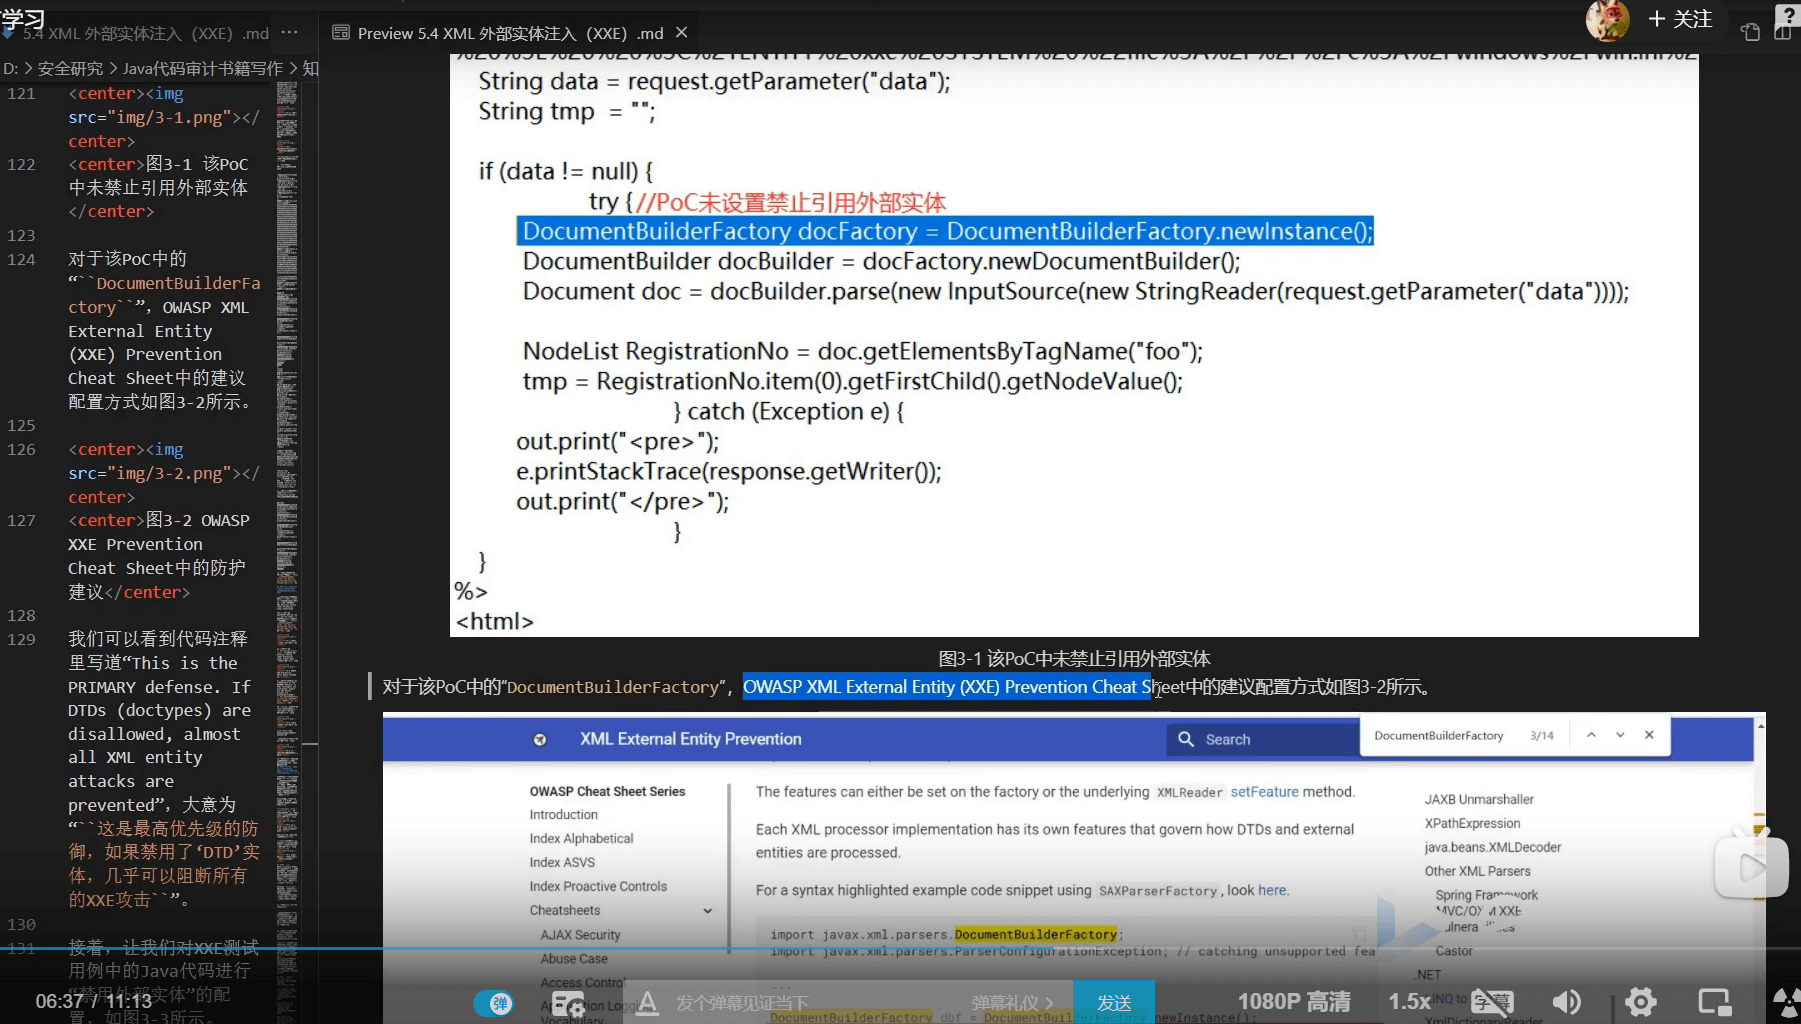Click the play overlay button at right
This screenshot has width=1801, height=1024.
[x=1751, y=867]
